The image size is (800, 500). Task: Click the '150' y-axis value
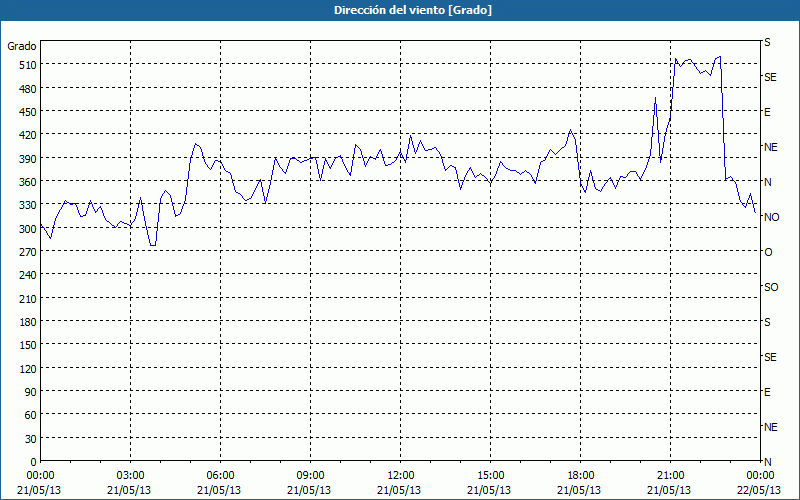(28, 345)
